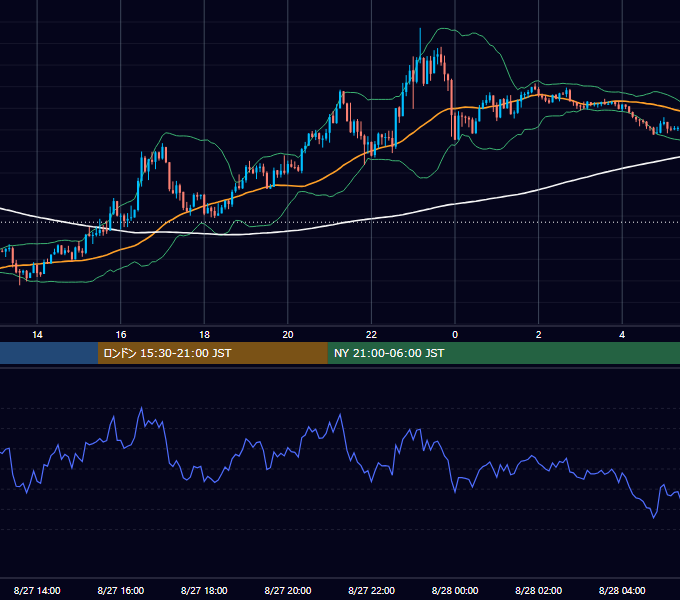The width and height of the screenshot is (680, 600).
Task: Click the hour label 18 on time axis
Action: (x=204, y=335)
